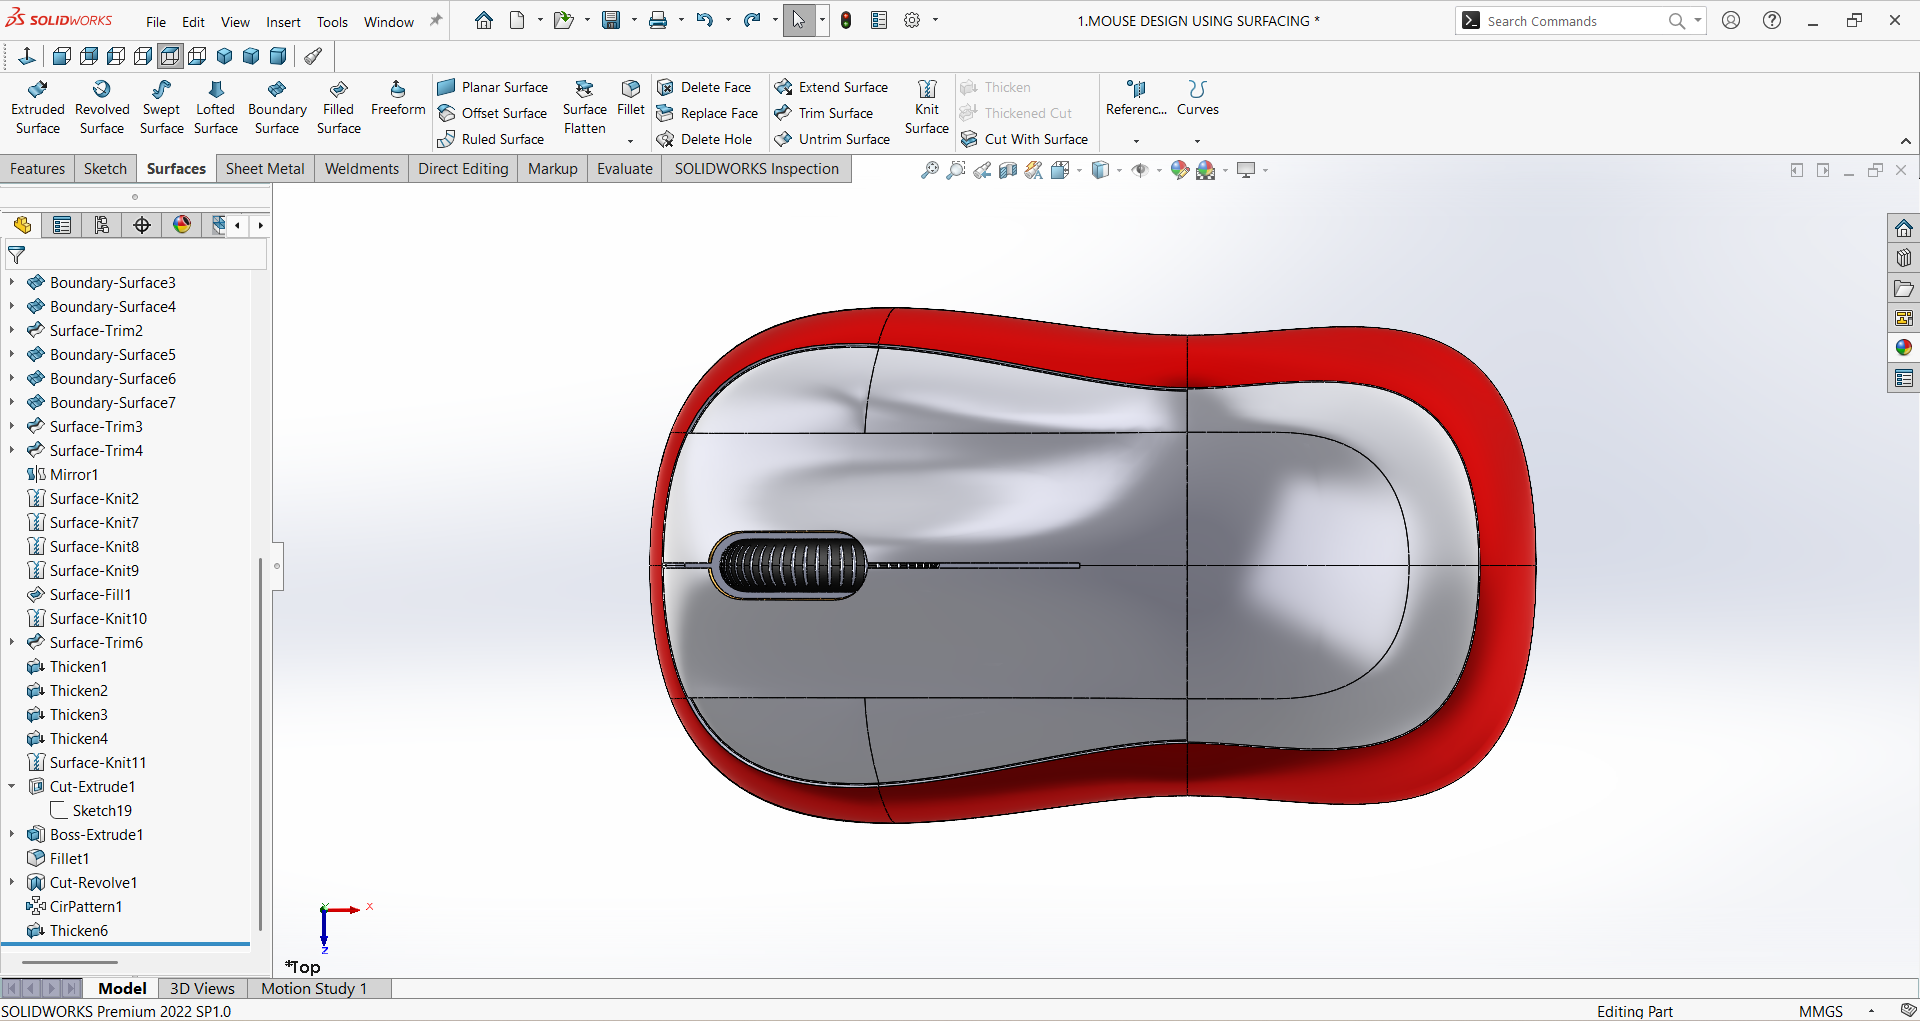Screen dimensions: 1920x1021
Task: Collapse the Cut-Extrude1 feature node
Action: pos(12,787)
